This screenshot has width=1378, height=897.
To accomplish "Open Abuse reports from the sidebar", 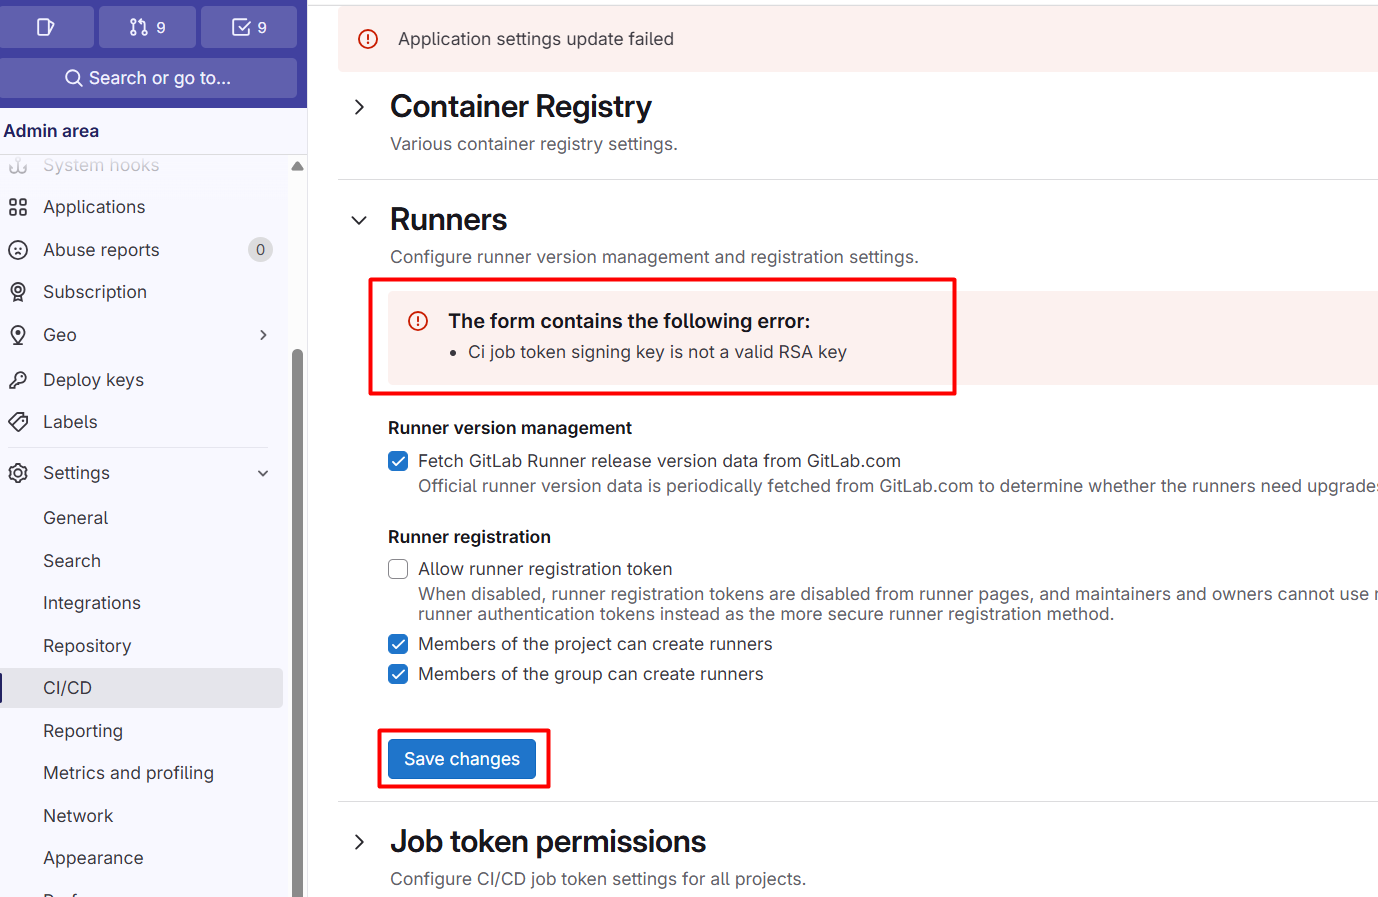I will (x=101, y=249).
